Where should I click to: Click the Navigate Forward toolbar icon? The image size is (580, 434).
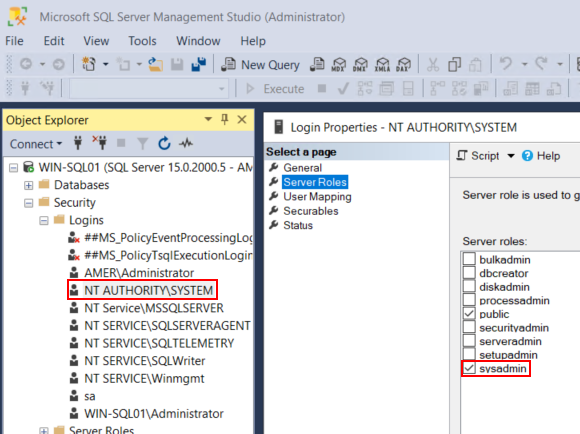tap(58, 64)
